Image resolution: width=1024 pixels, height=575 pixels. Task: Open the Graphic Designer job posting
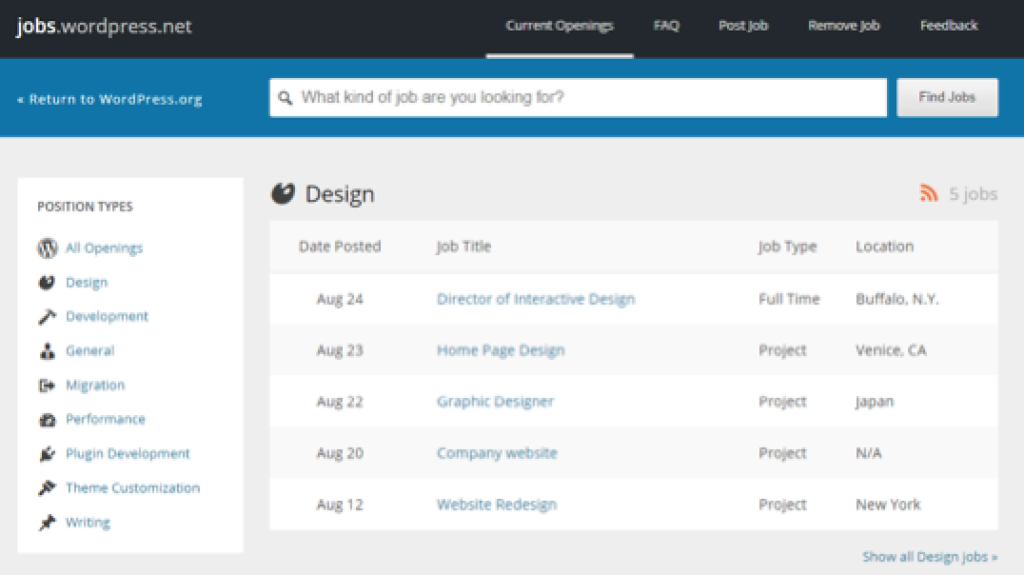(495, 402)
